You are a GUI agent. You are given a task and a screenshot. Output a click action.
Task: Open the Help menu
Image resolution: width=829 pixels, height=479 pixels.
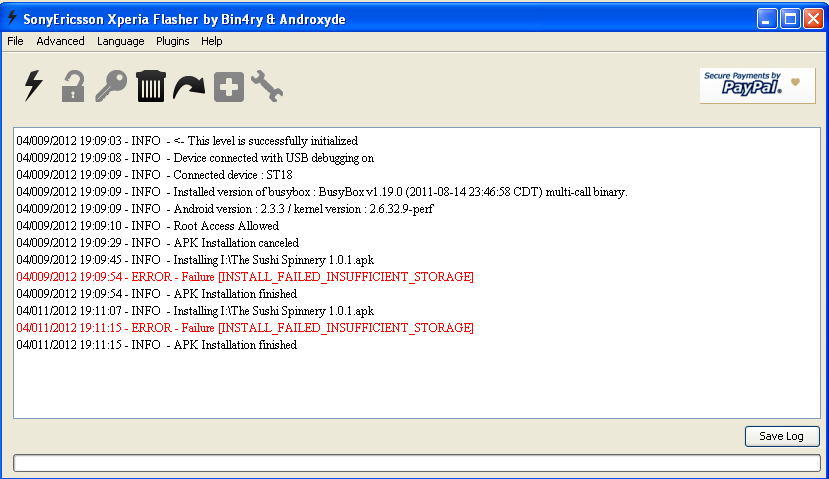pyautogui.click(x=211, y=41)
